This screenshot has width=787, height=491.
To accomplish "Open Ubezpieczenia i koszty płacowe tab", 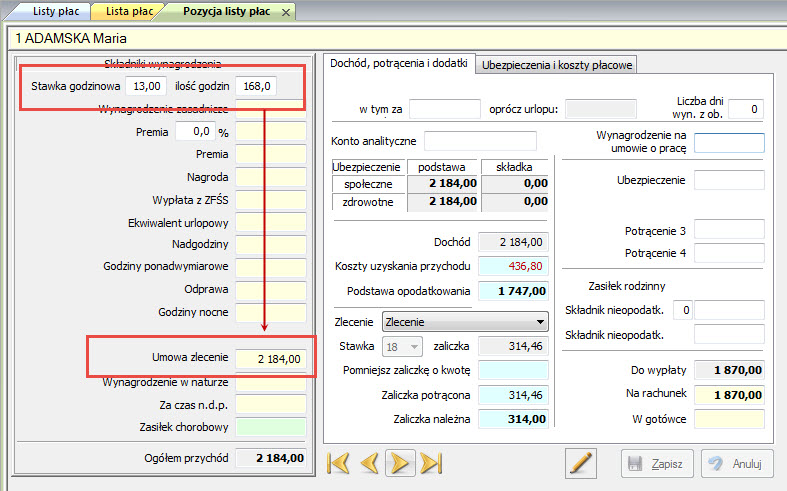I will coord(556,65).
